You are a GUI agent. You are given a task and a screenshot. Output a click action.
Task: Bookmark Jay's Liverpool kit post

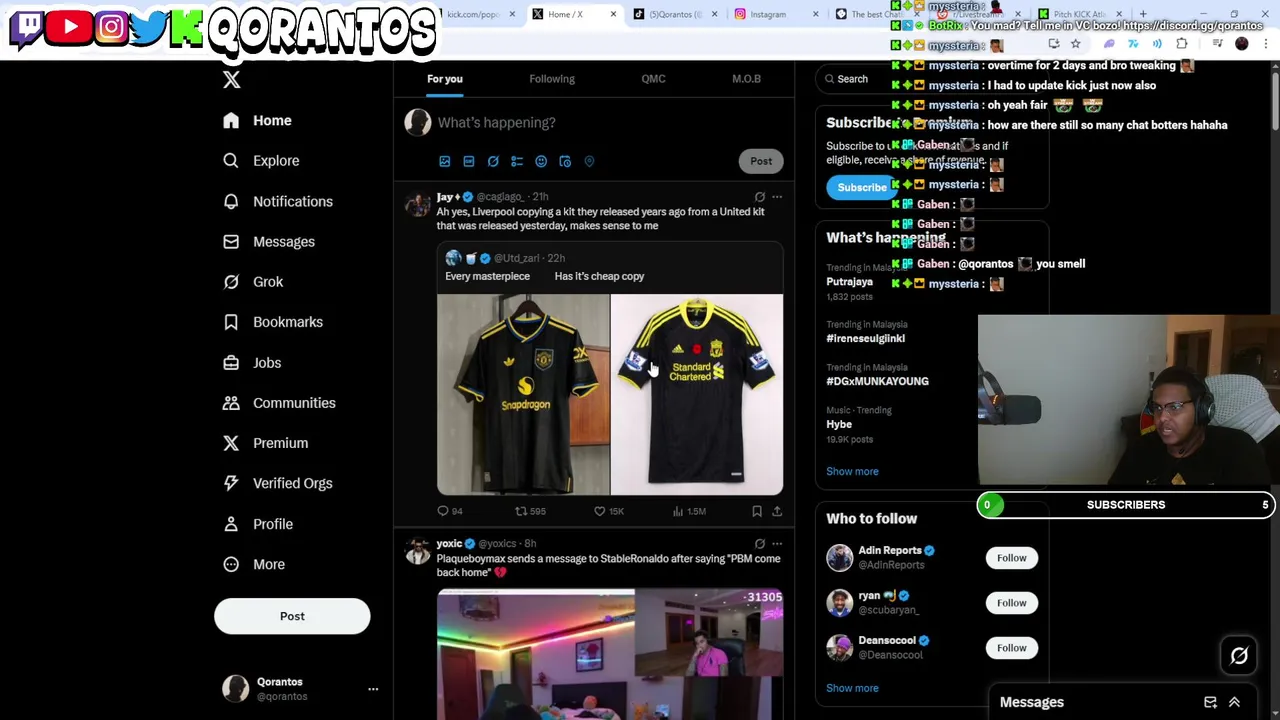(757, 511)
